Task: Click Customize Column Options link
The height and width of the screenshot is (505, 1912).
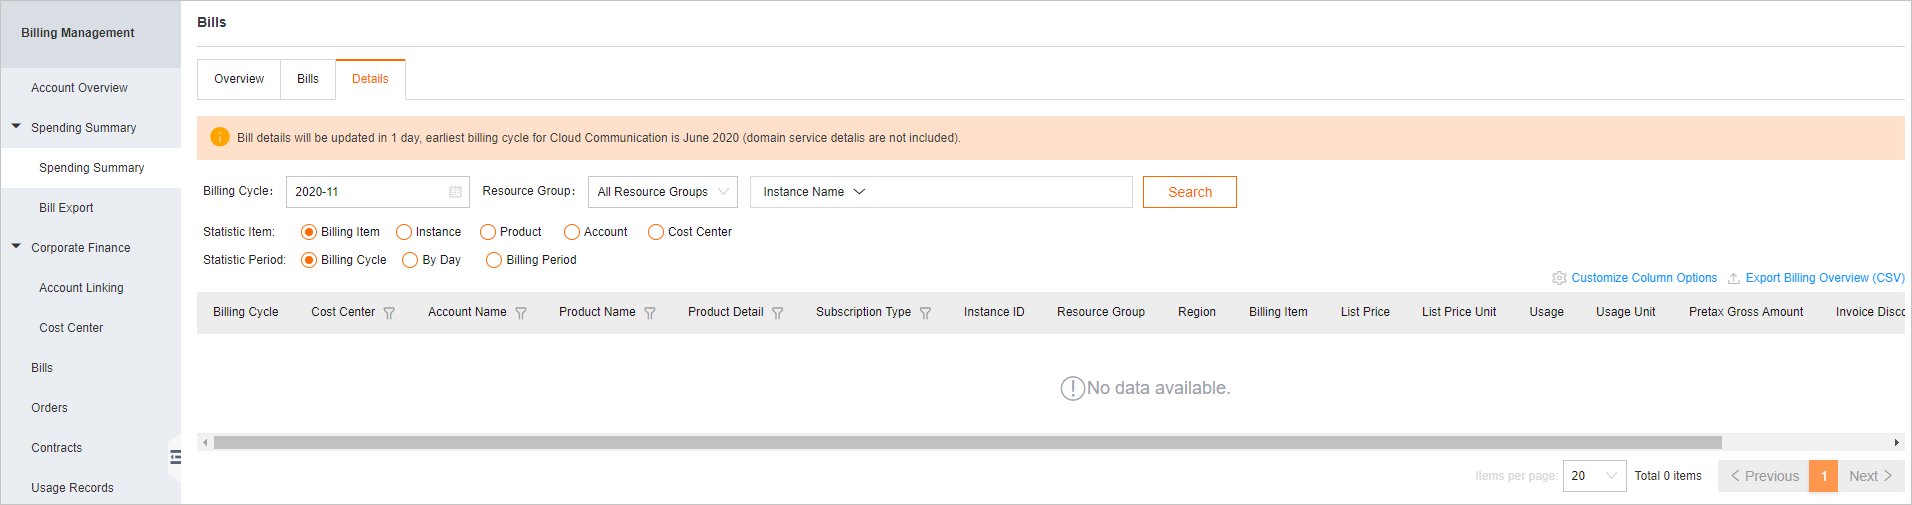Action: (x=1644, y=278)
